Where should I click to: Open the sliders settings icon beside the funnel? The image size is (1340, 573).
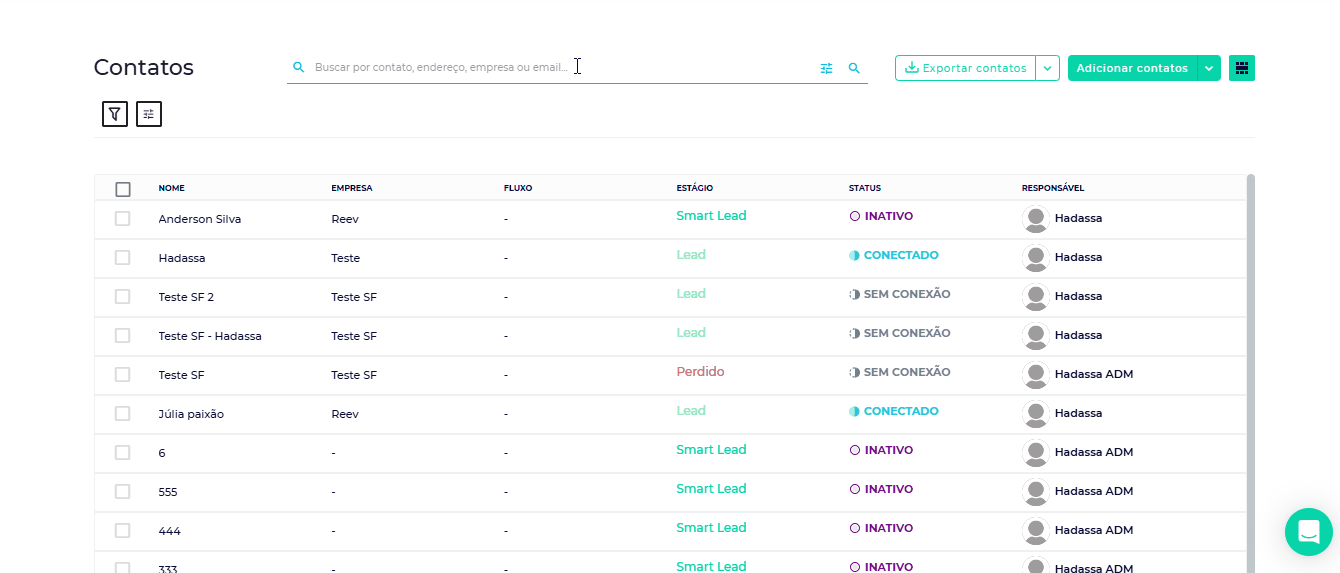(x=149, y=114)
